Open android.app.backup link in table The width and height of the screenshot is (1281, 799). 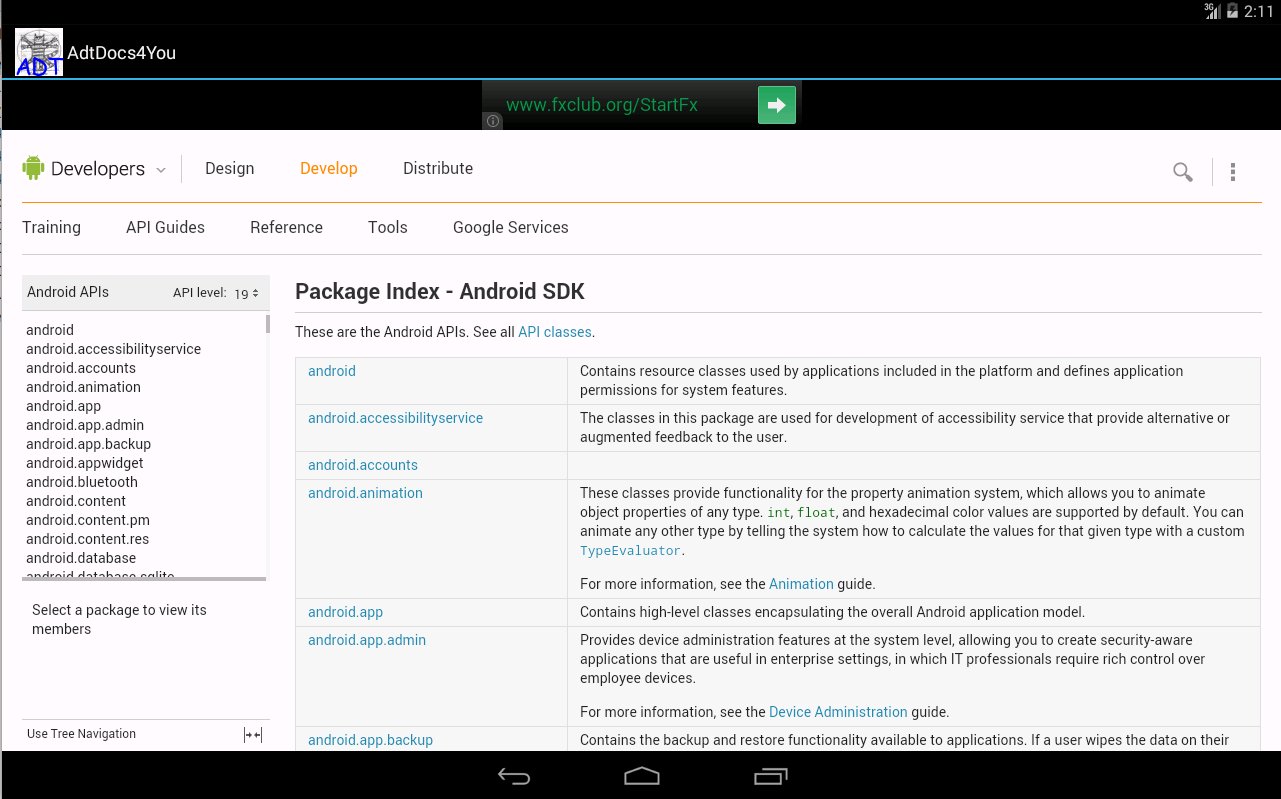pyautogui.click(x=370, y=740)
